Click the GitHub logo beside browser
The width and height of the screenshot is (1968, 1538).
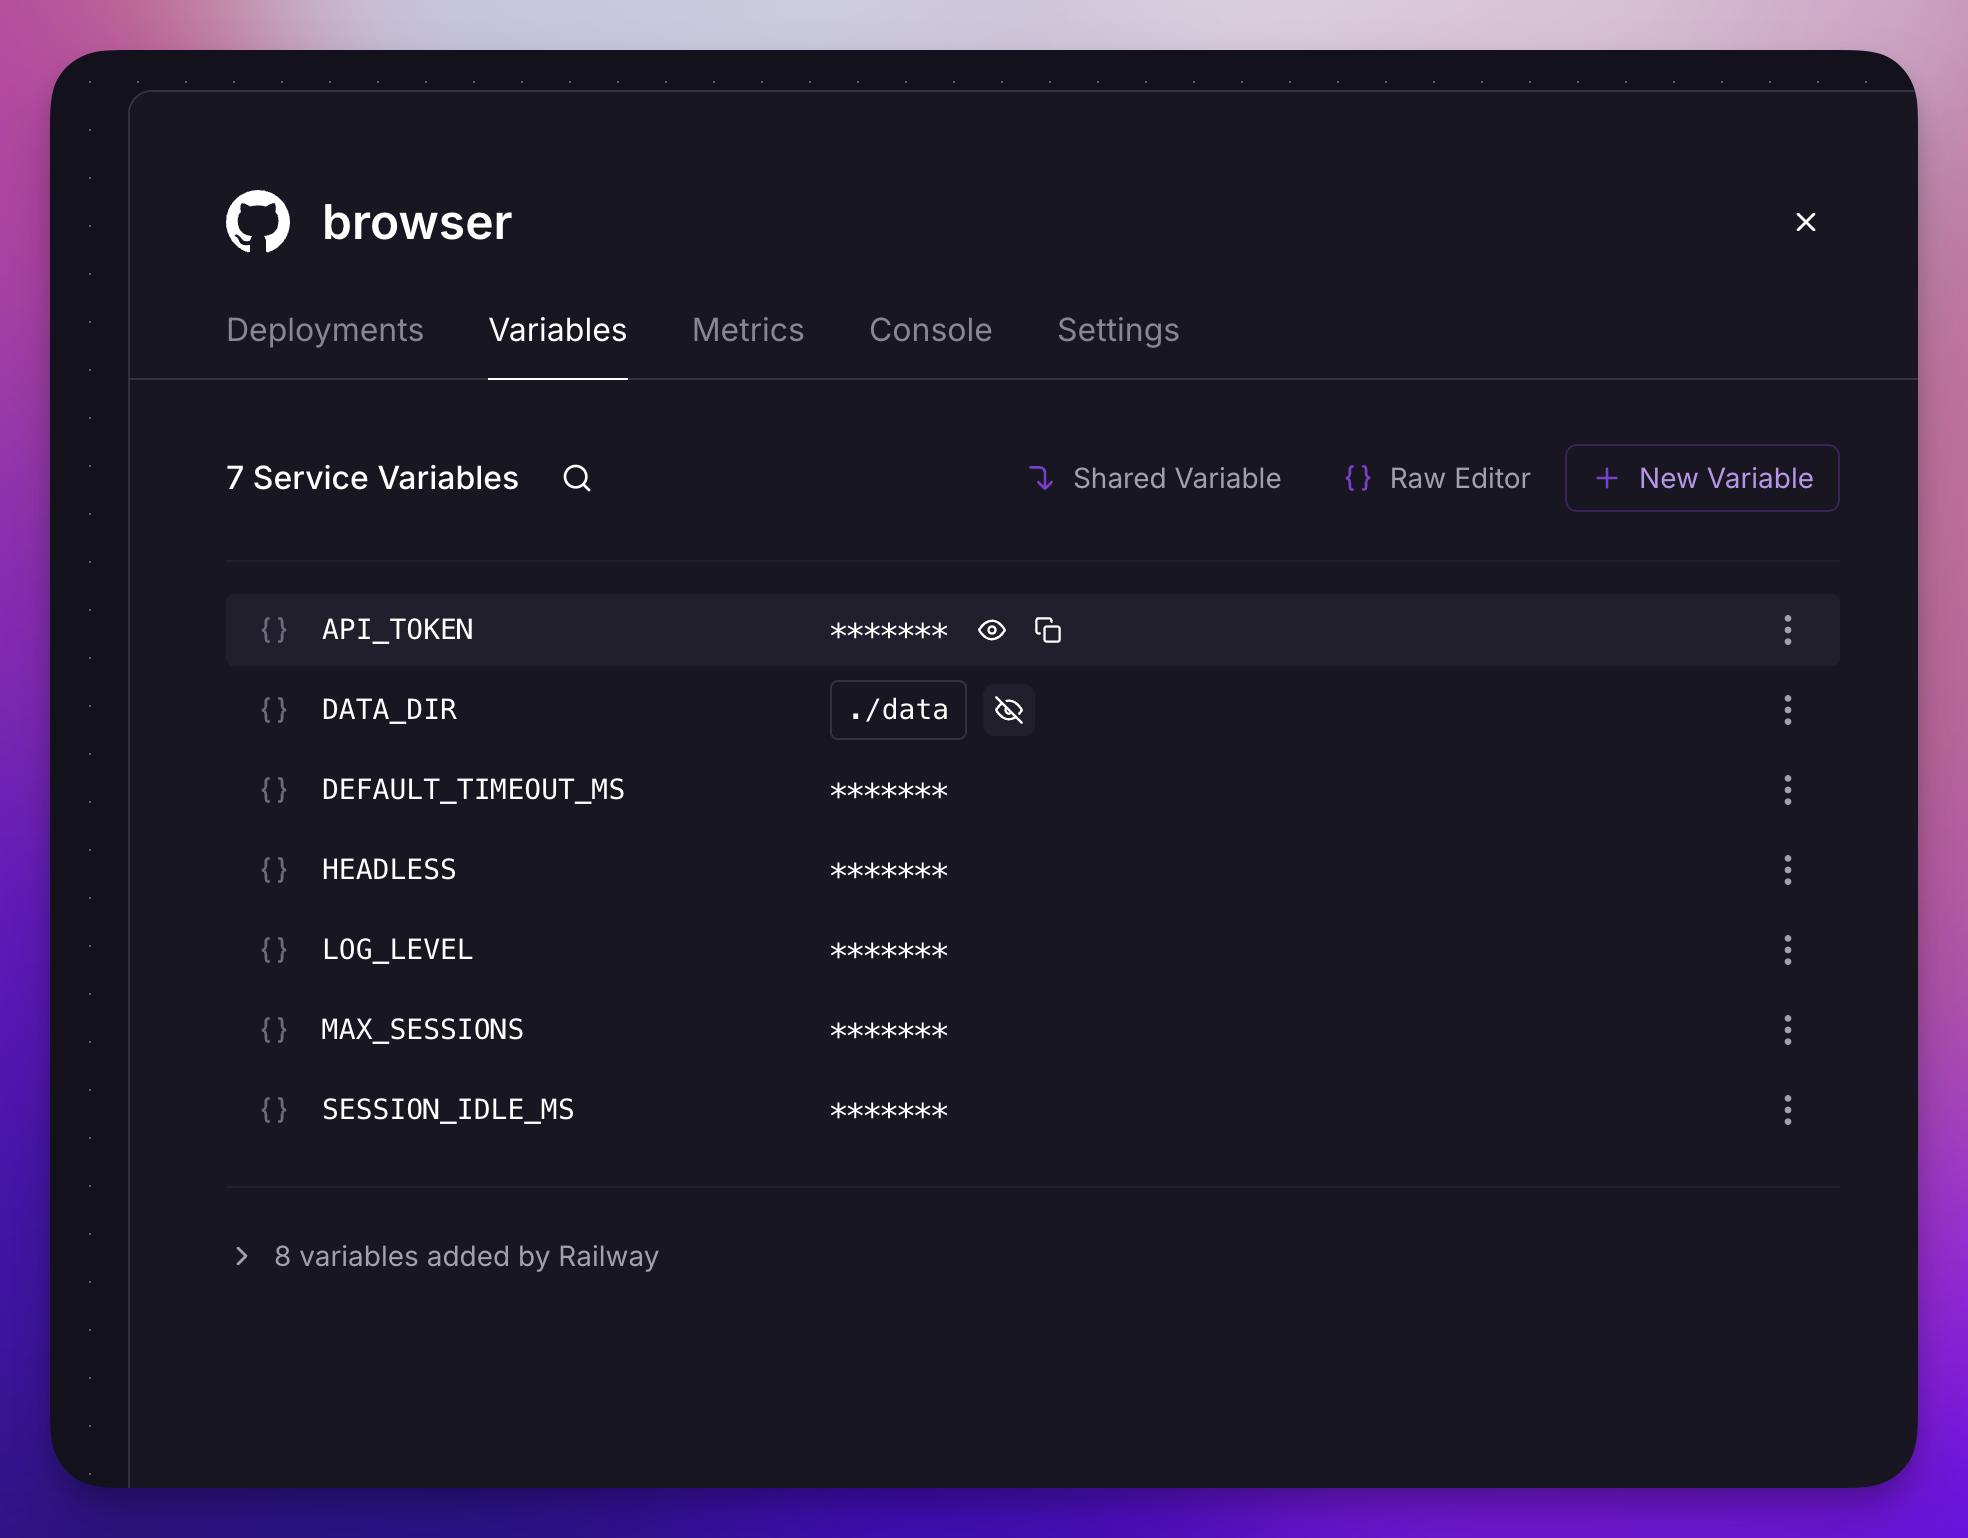point(258,222)
